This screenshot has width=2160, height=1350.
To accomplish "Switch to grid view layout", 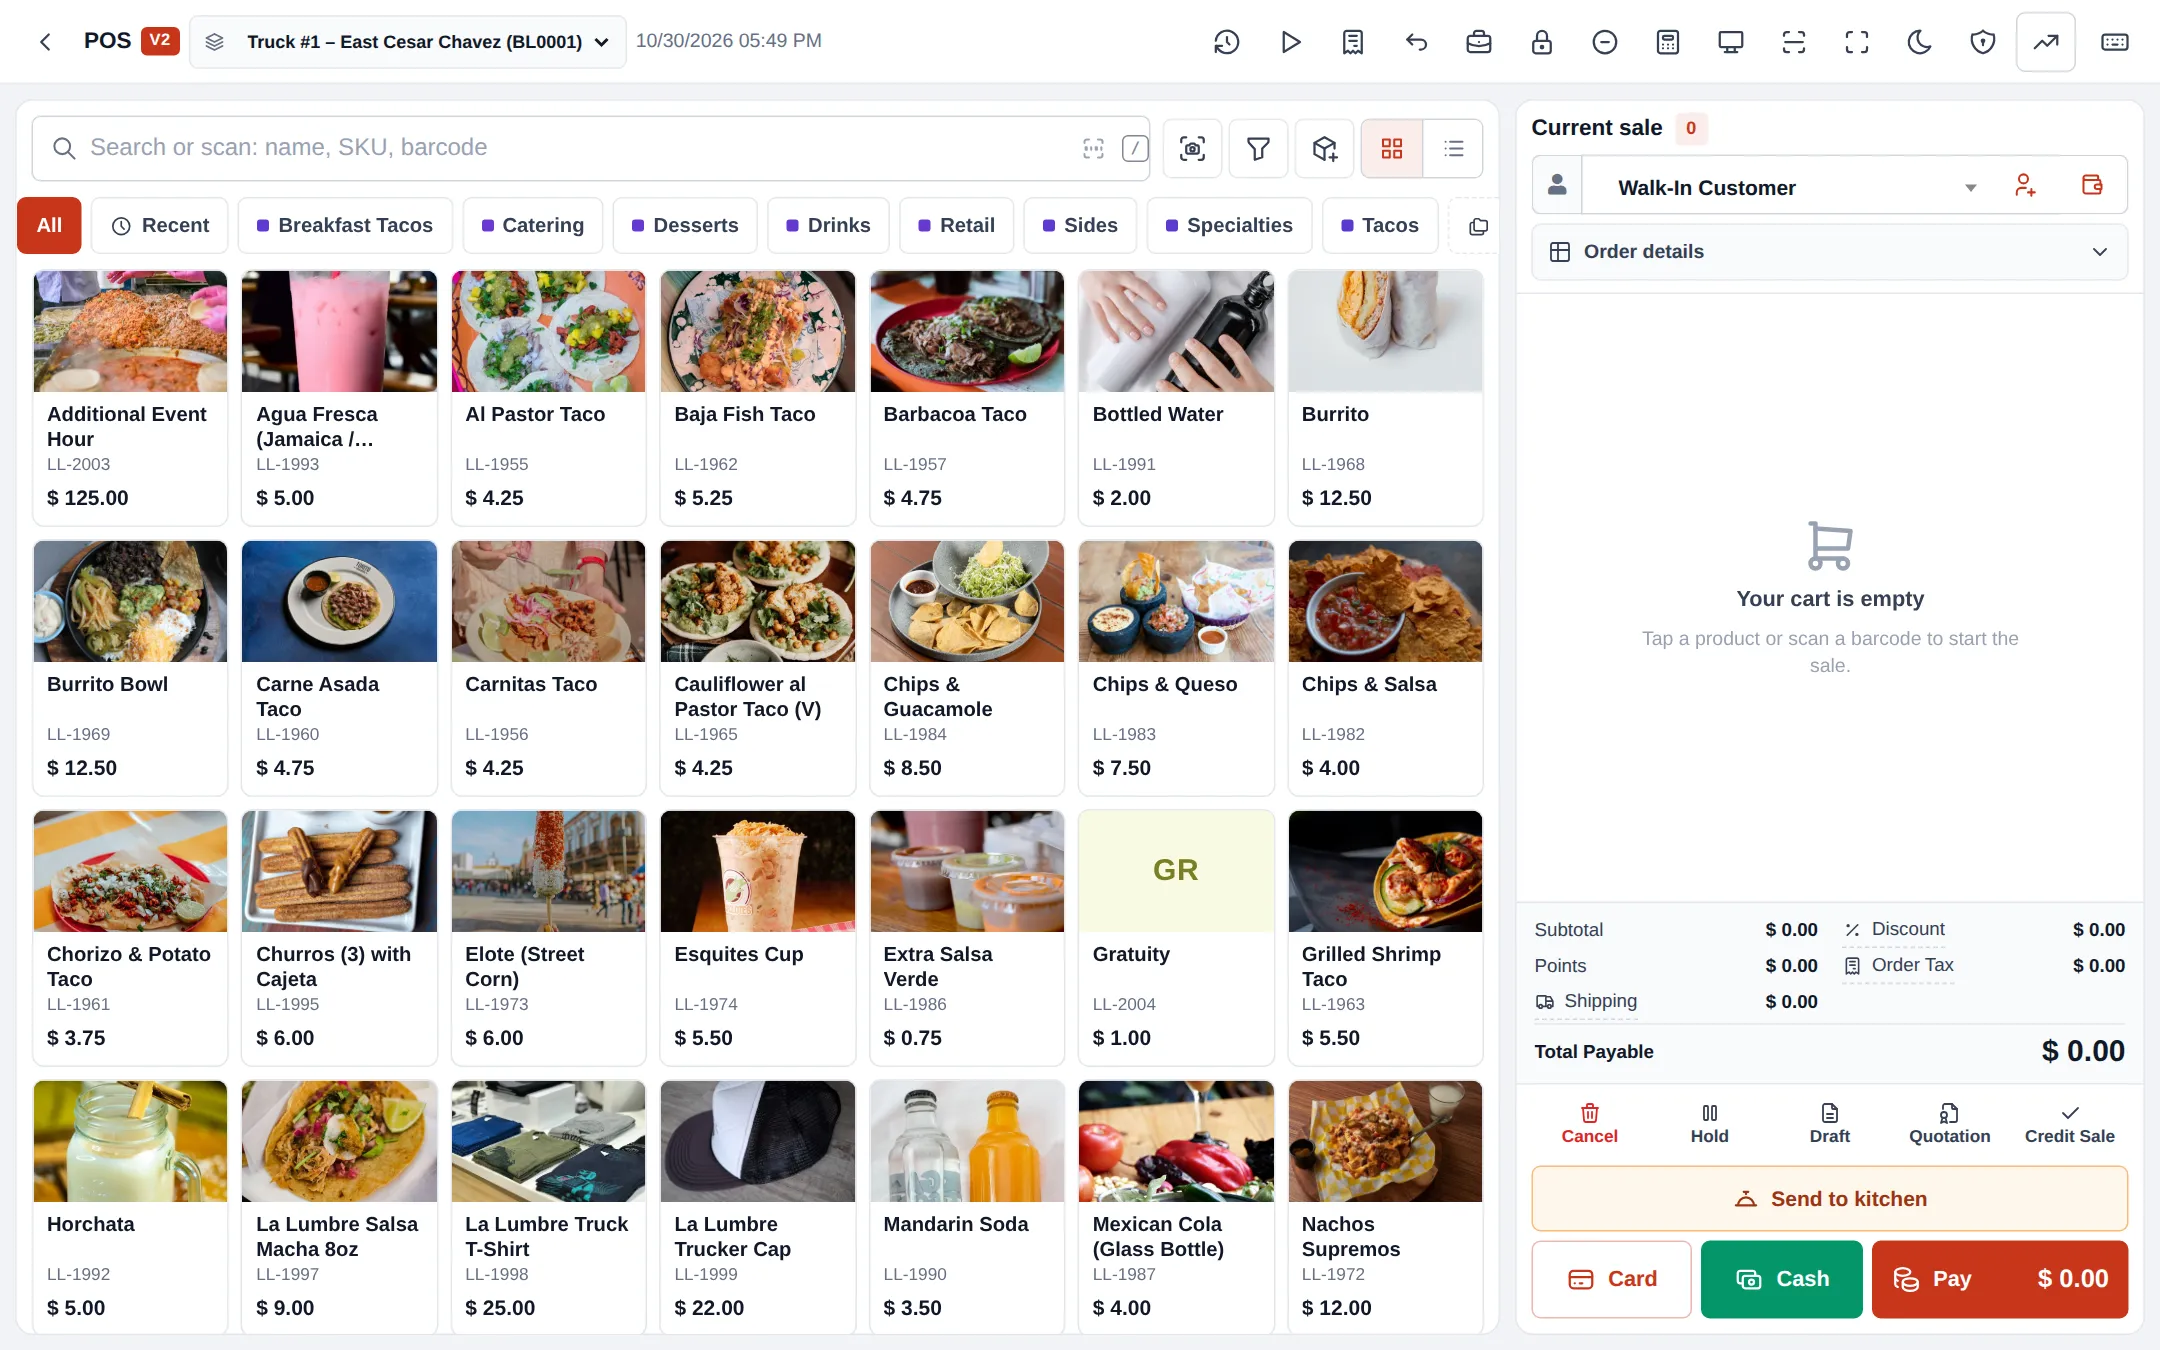I will tap(1392, 149).
